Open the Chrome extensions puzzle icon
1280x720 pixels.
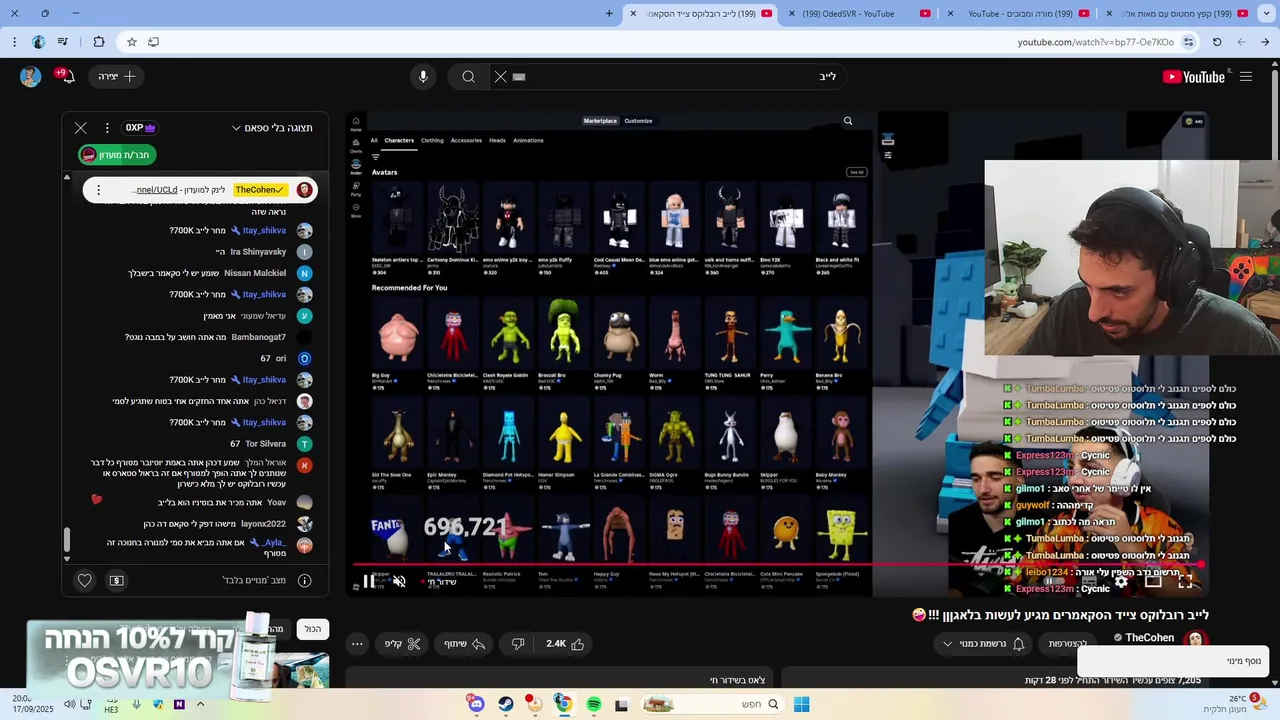click(x=98, y=42)
